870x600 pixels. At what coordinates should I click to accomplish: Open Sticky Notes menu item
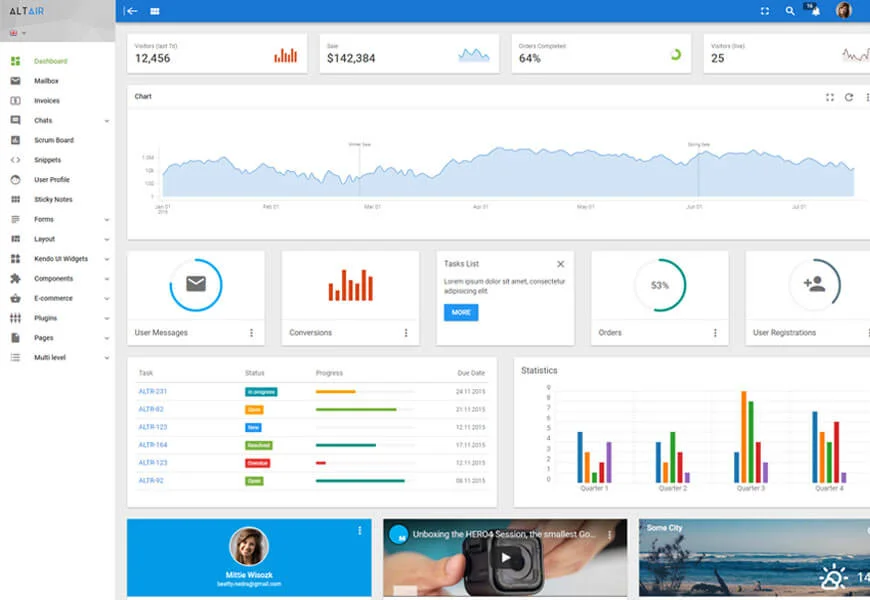pyautogui.click(x=53, y=199)
